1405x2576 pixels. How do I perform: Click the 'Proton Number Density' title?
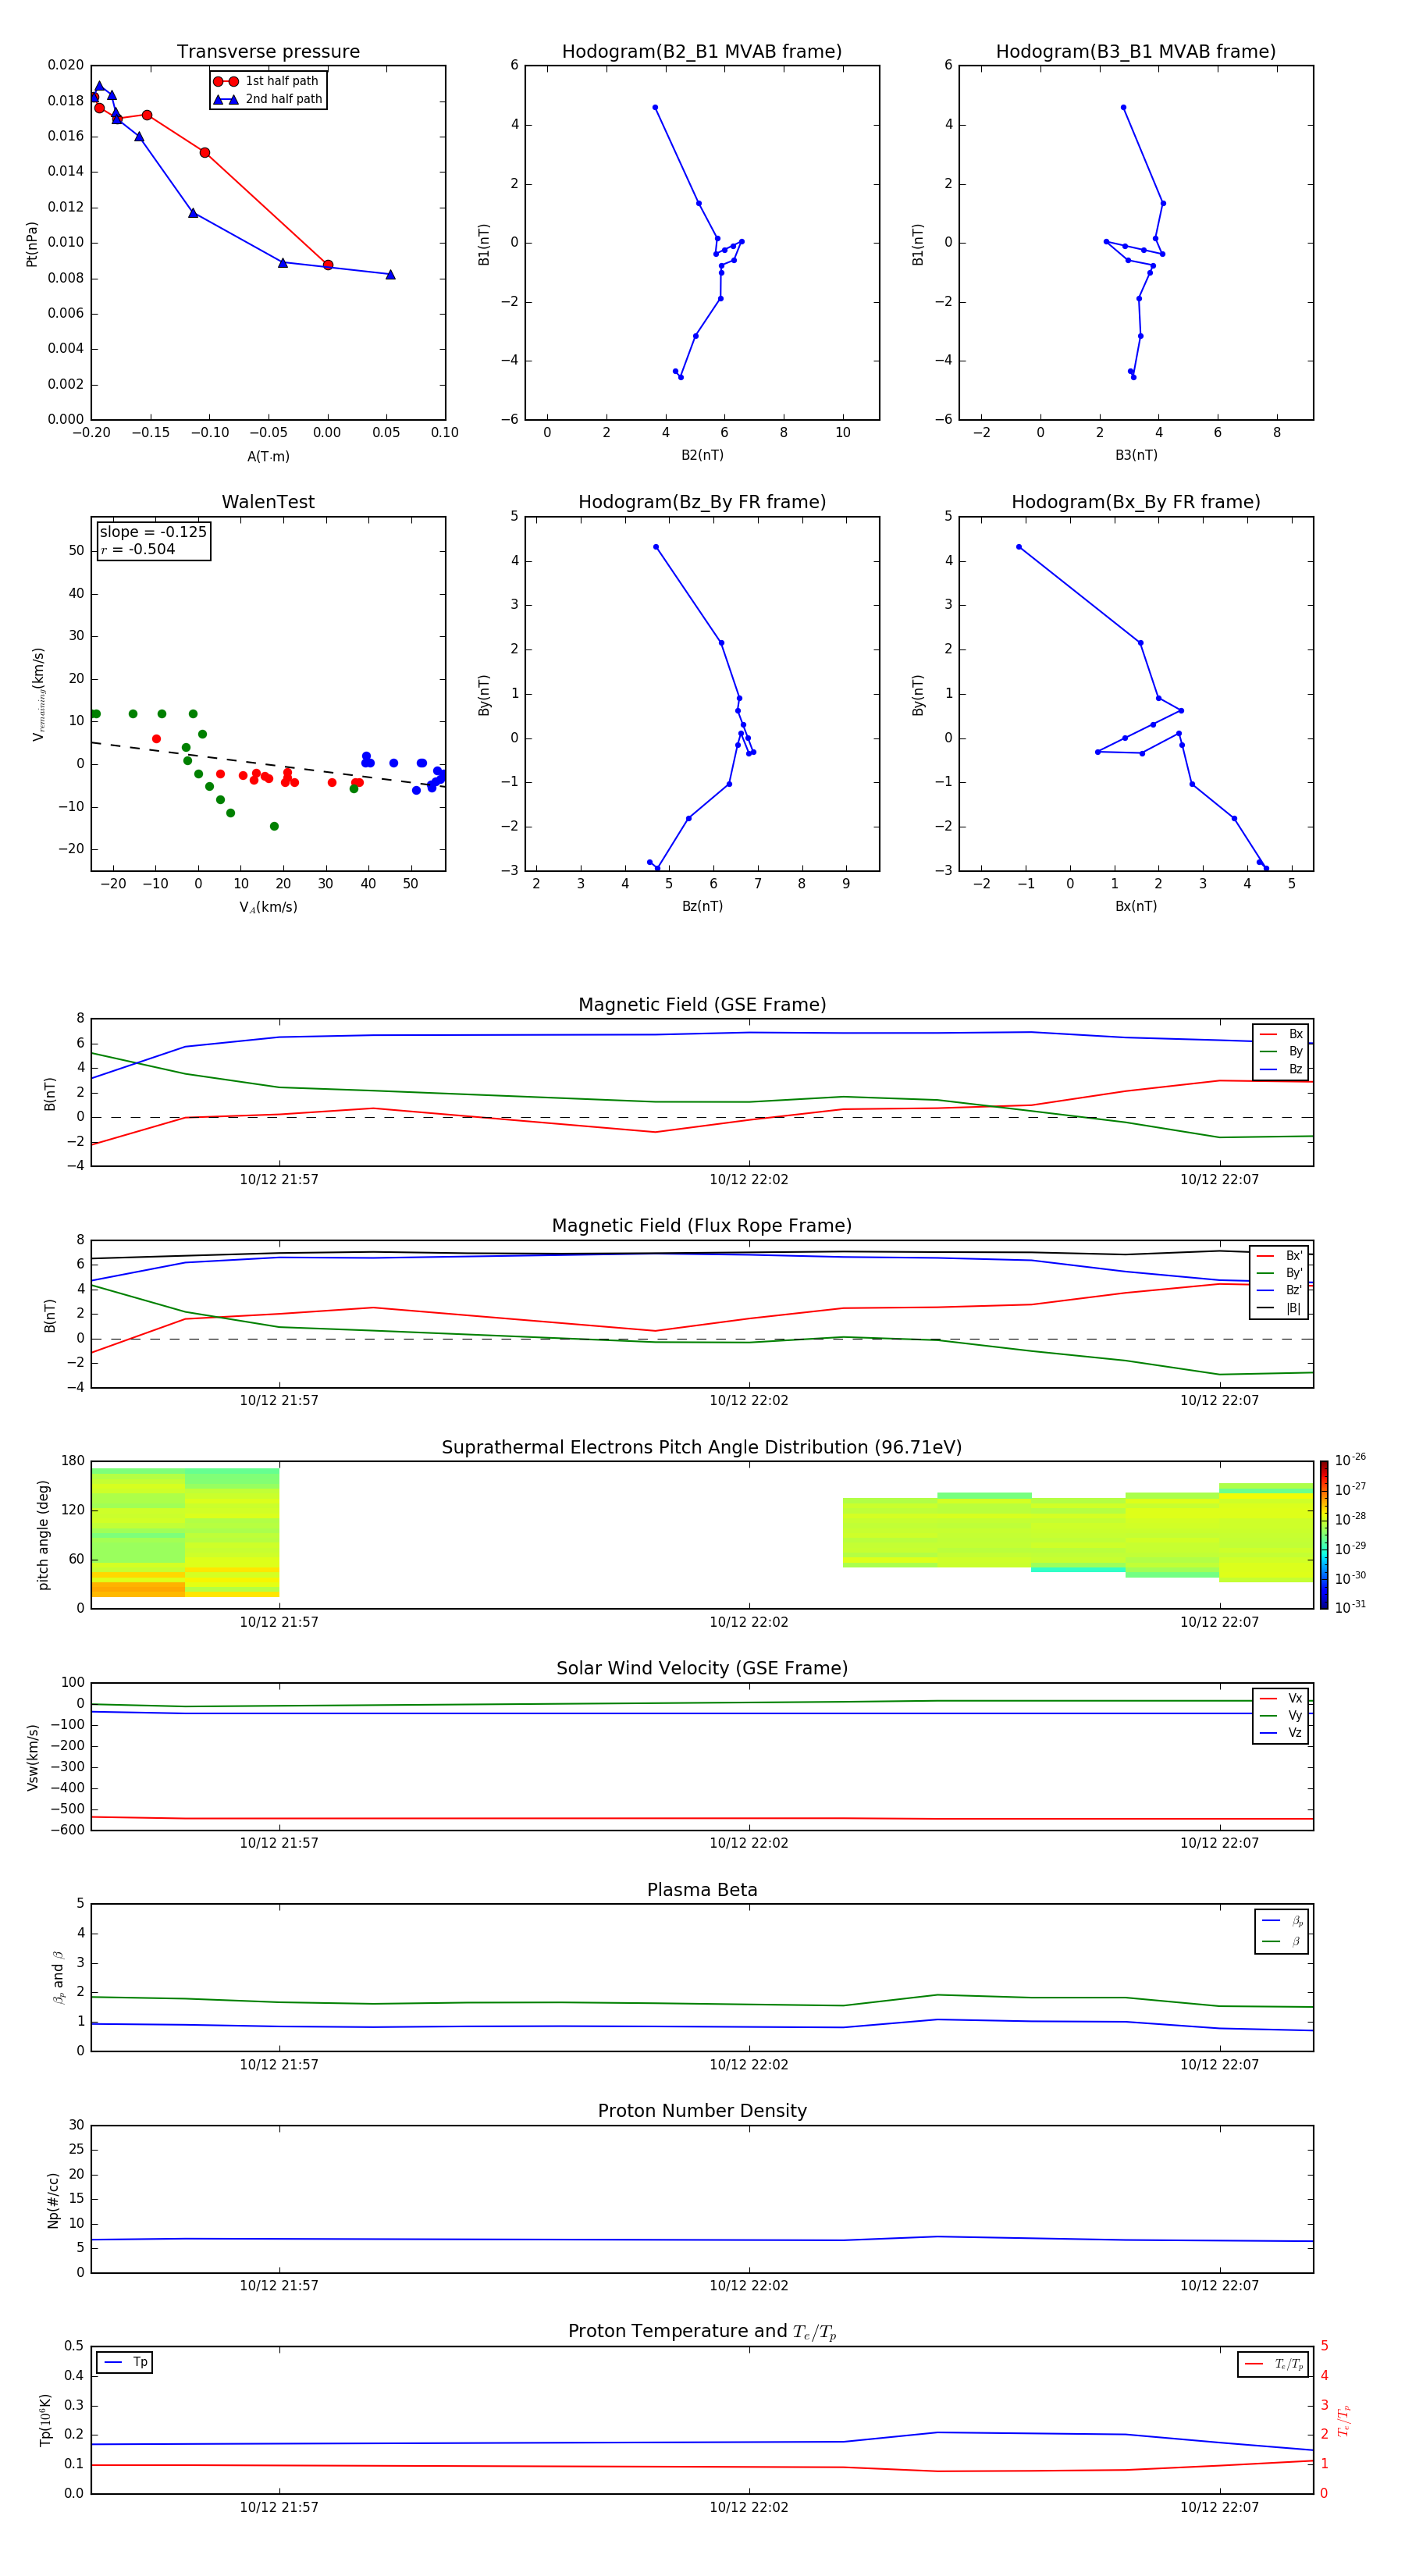702,2111
